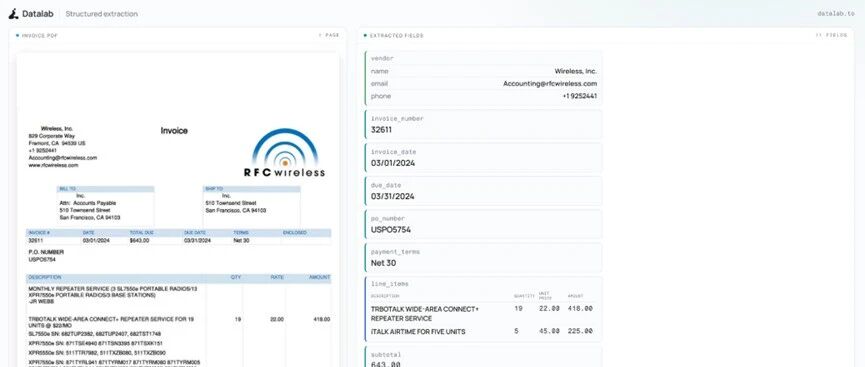Click the line_items field label
865x367 pixels.
click(x=389, y=284)
